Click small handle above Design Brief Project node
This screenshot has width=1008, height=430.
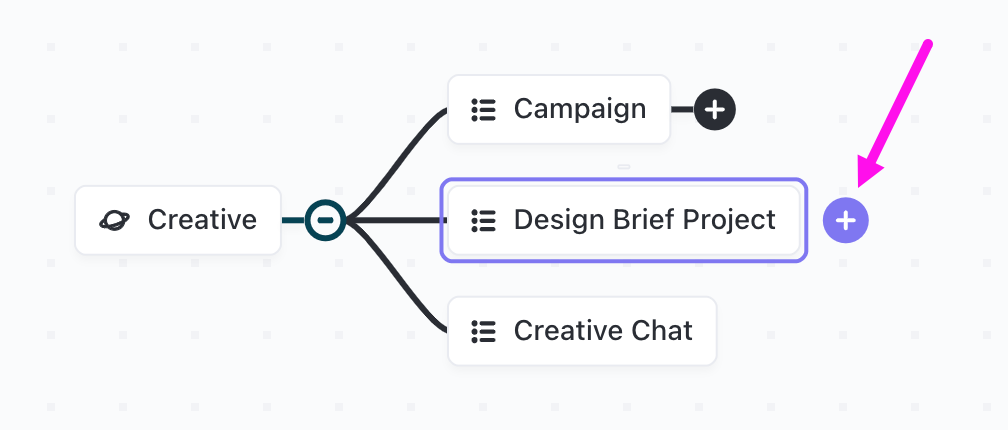[x=624, y=167]
